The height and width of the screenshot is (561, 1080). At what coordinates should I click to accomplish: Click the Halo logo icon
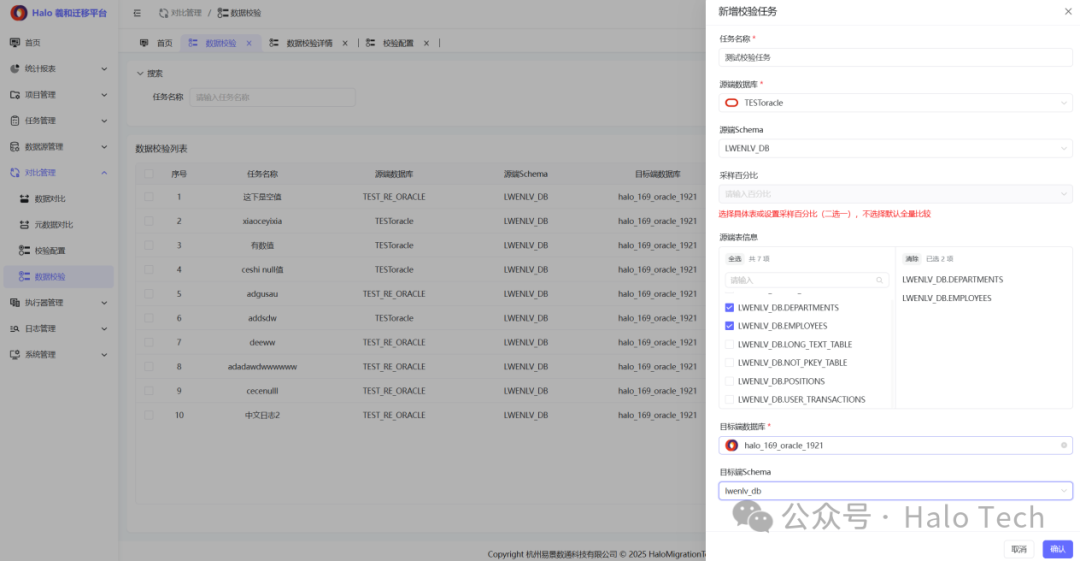[19, 12]
